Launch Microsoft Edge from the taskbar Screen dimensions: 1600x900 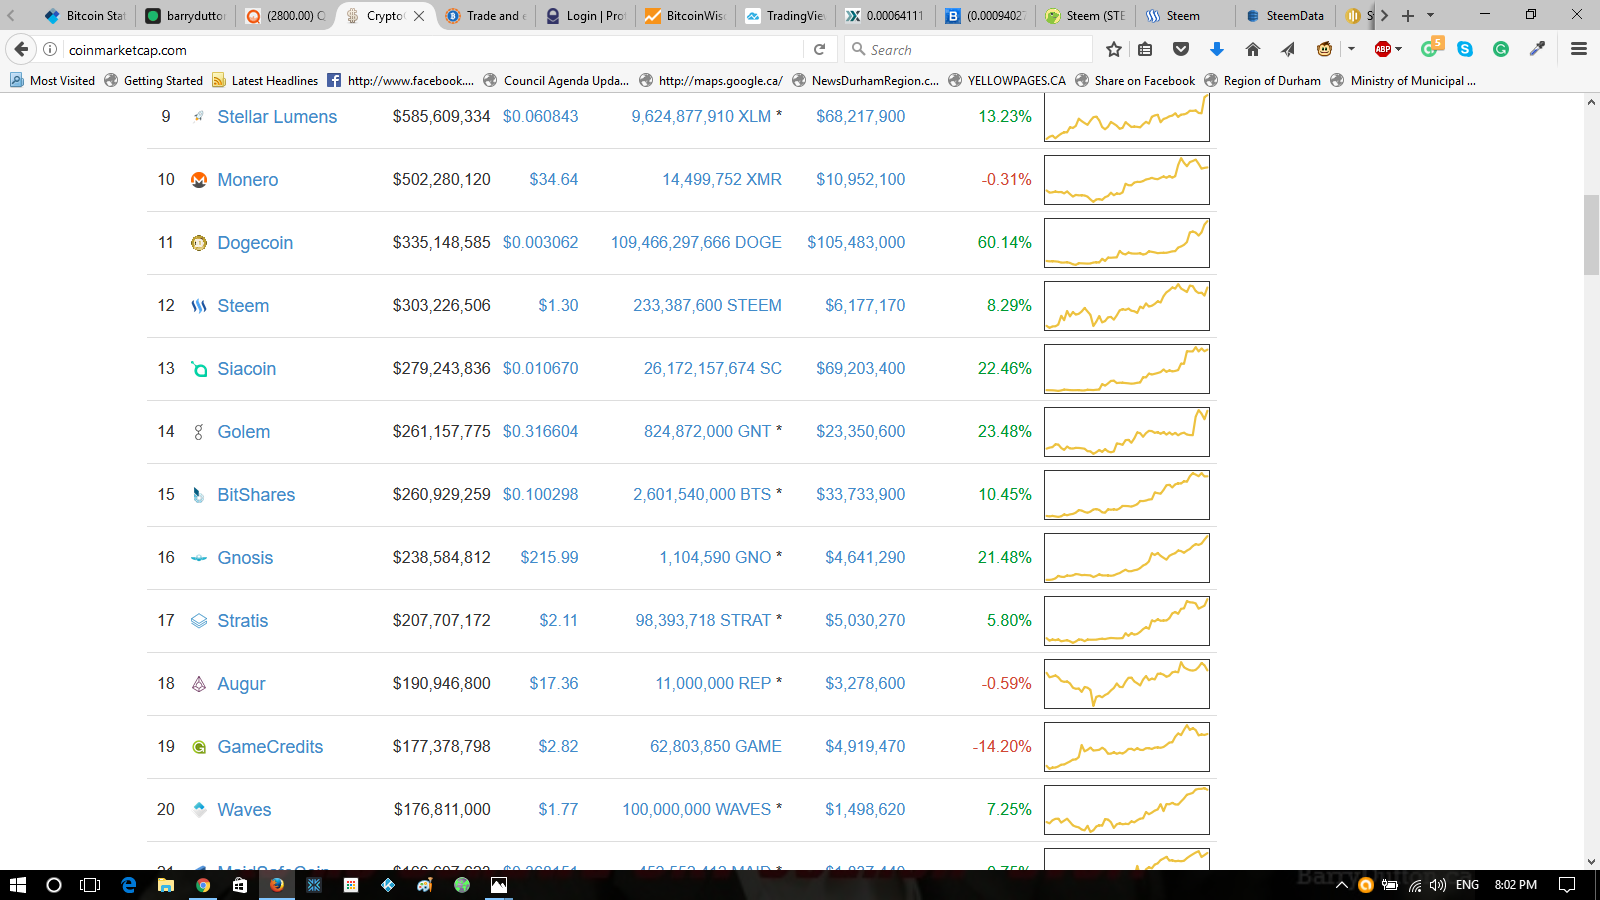[x=128, y=885]
